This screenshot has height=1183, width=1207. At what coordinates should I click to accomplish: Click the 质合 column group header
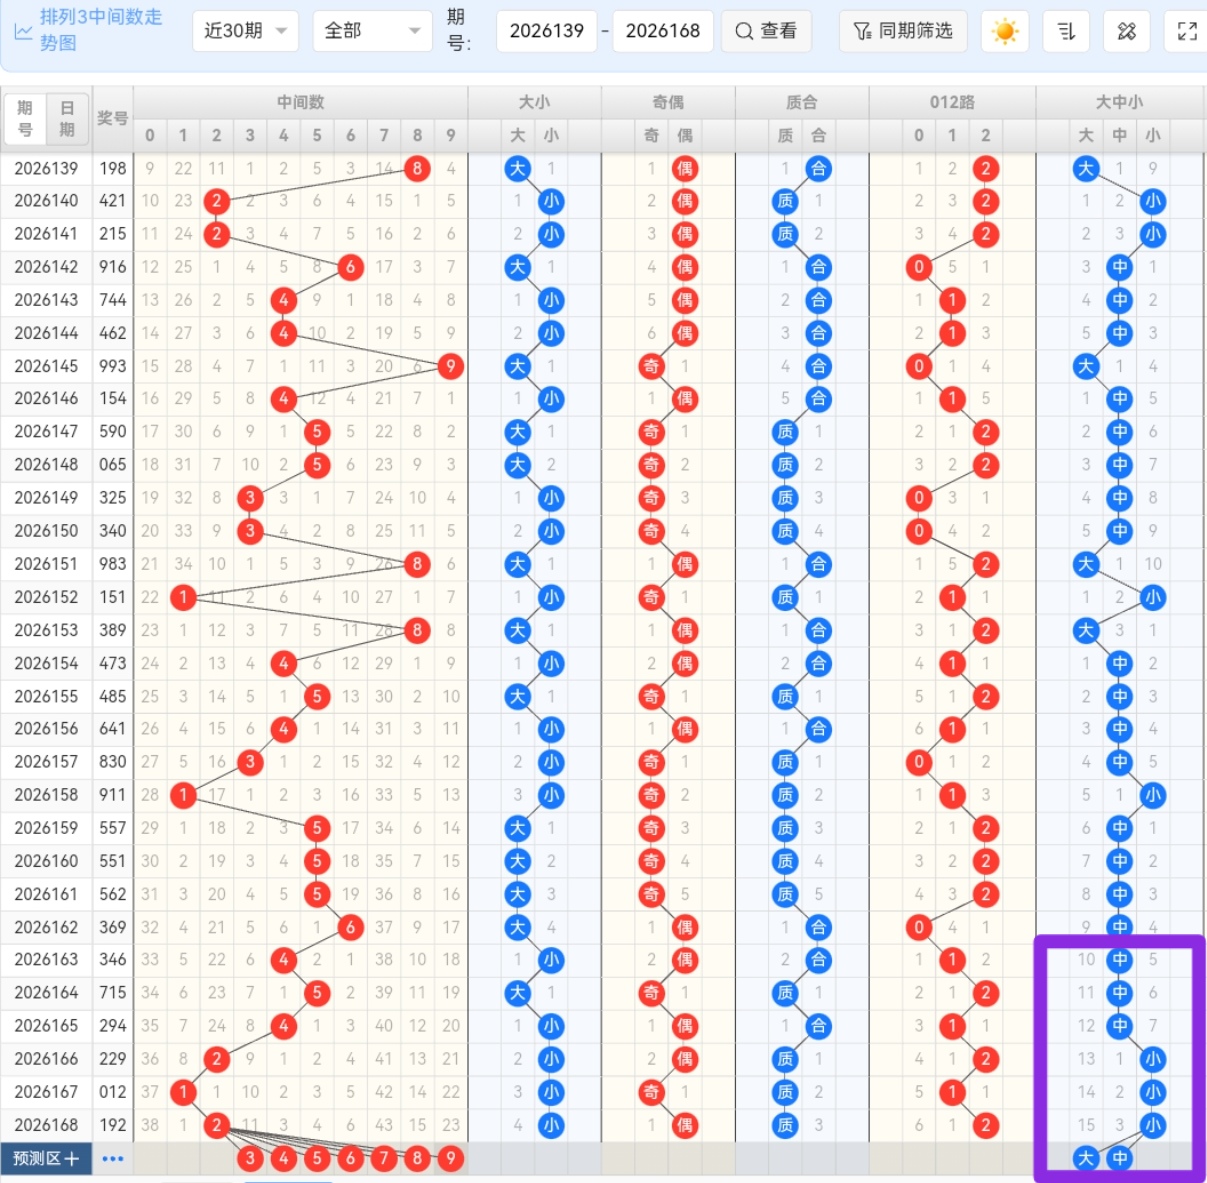click(x=802, y=102)
